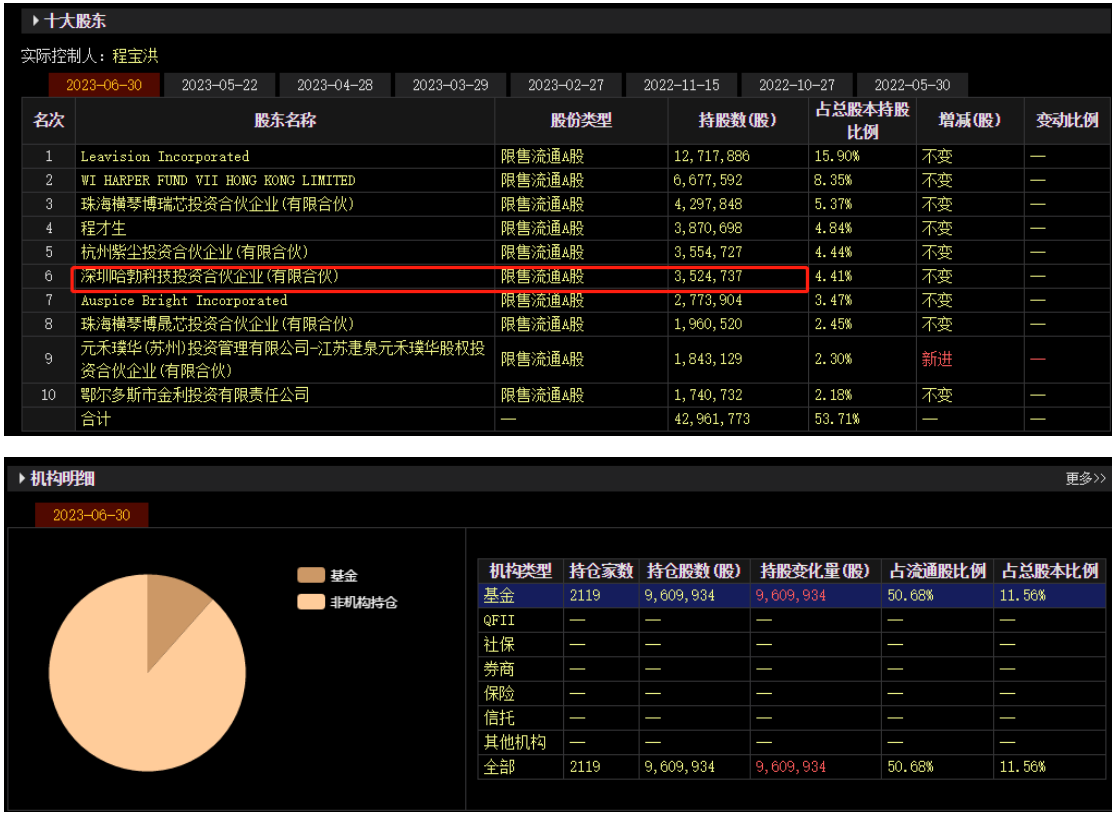Switch to the 2022-10-27 date tab
Image resolution: width=1116 pixels, height=816 pixels.
[x=797, y=85]
